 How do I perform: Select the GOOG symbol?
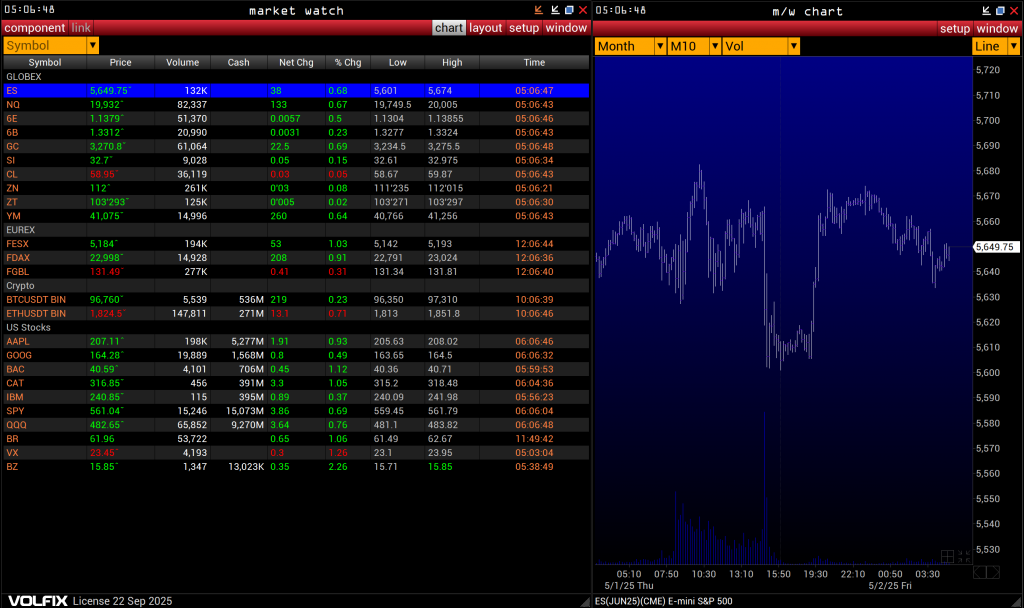19,355
